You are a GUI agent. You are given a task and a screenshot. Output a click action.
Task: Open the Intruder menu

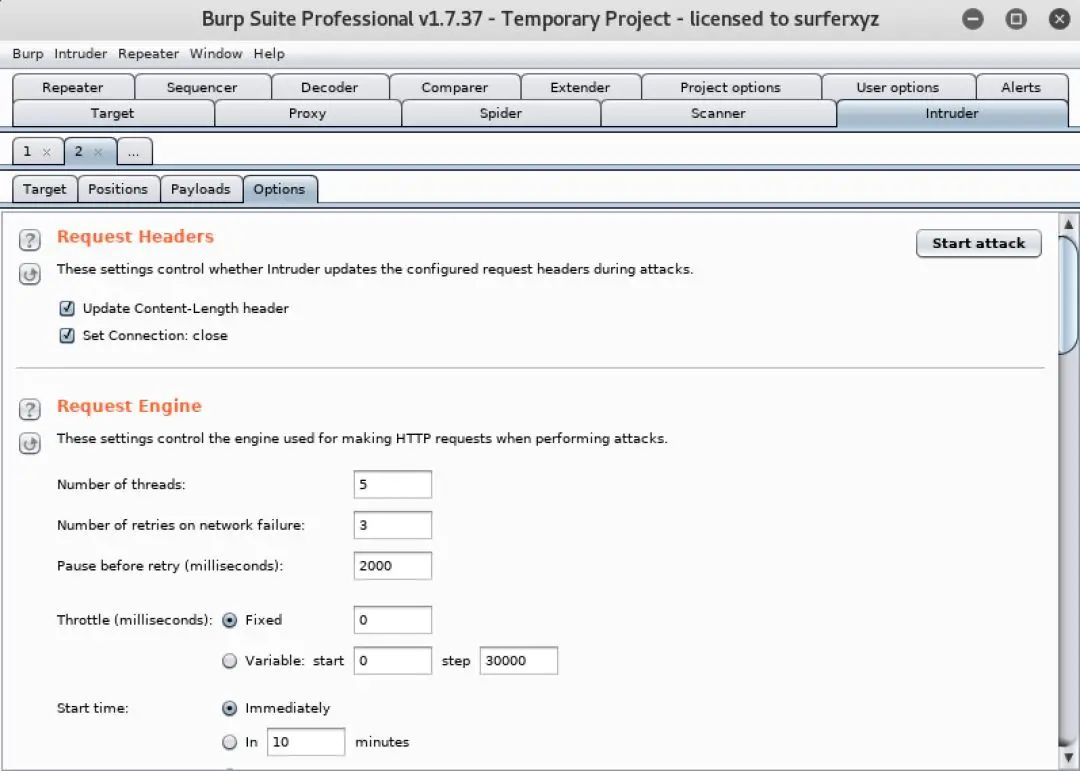point(81,54)
